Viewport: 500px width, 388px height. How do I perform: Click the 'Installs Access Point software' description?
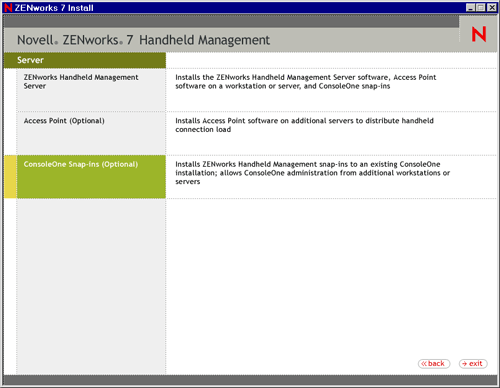pyautogui.click(x=304, y=125)
